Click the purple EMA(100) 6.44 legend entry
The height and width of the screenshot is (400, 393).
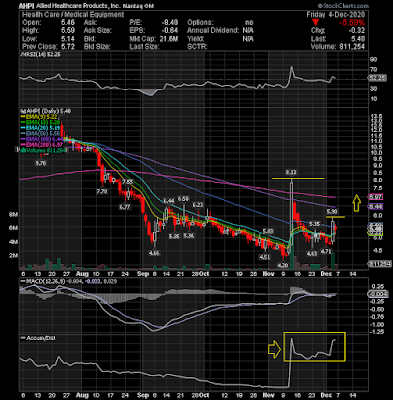41,139
